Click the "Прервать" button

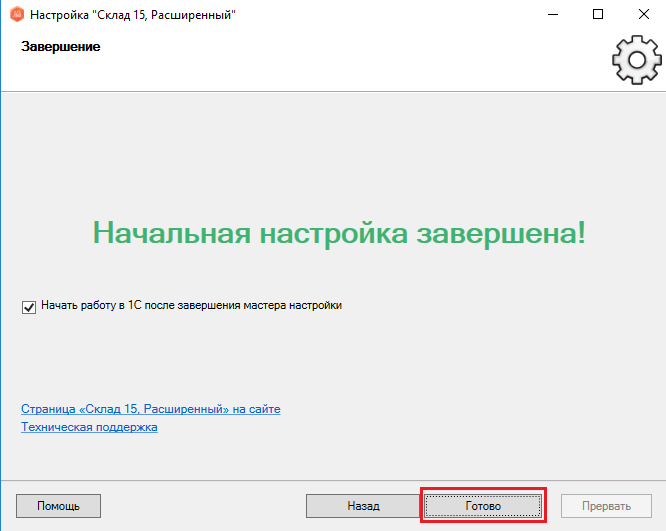tap(606, 506)
